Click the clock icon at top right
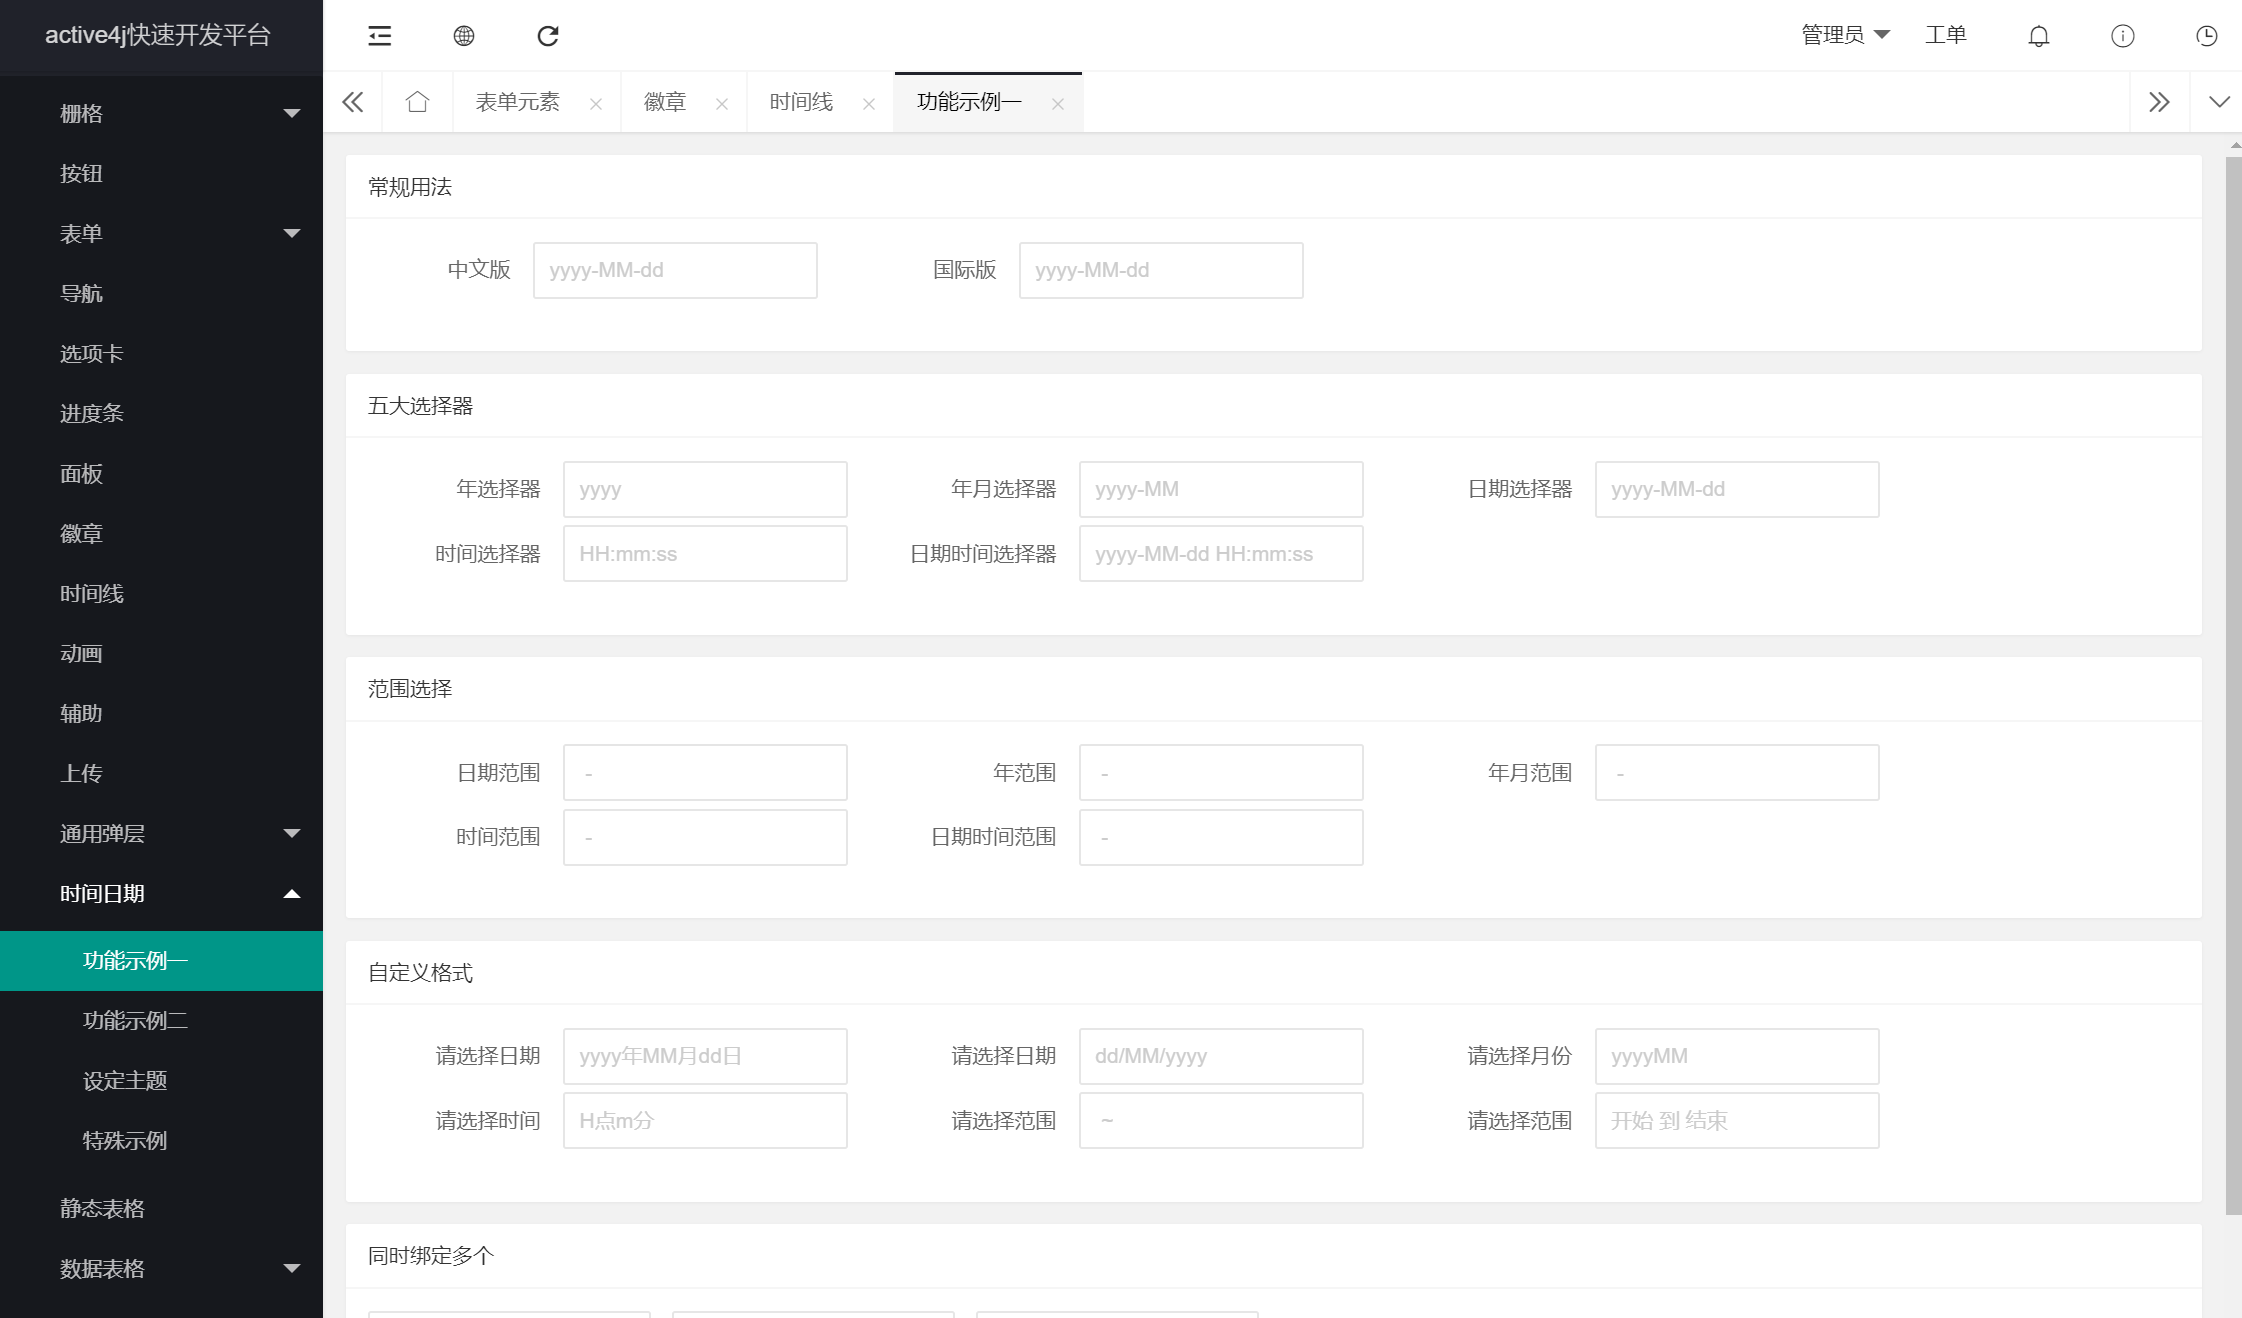The height and width of the screenshot is (1318, 2242). [2206, 36]
